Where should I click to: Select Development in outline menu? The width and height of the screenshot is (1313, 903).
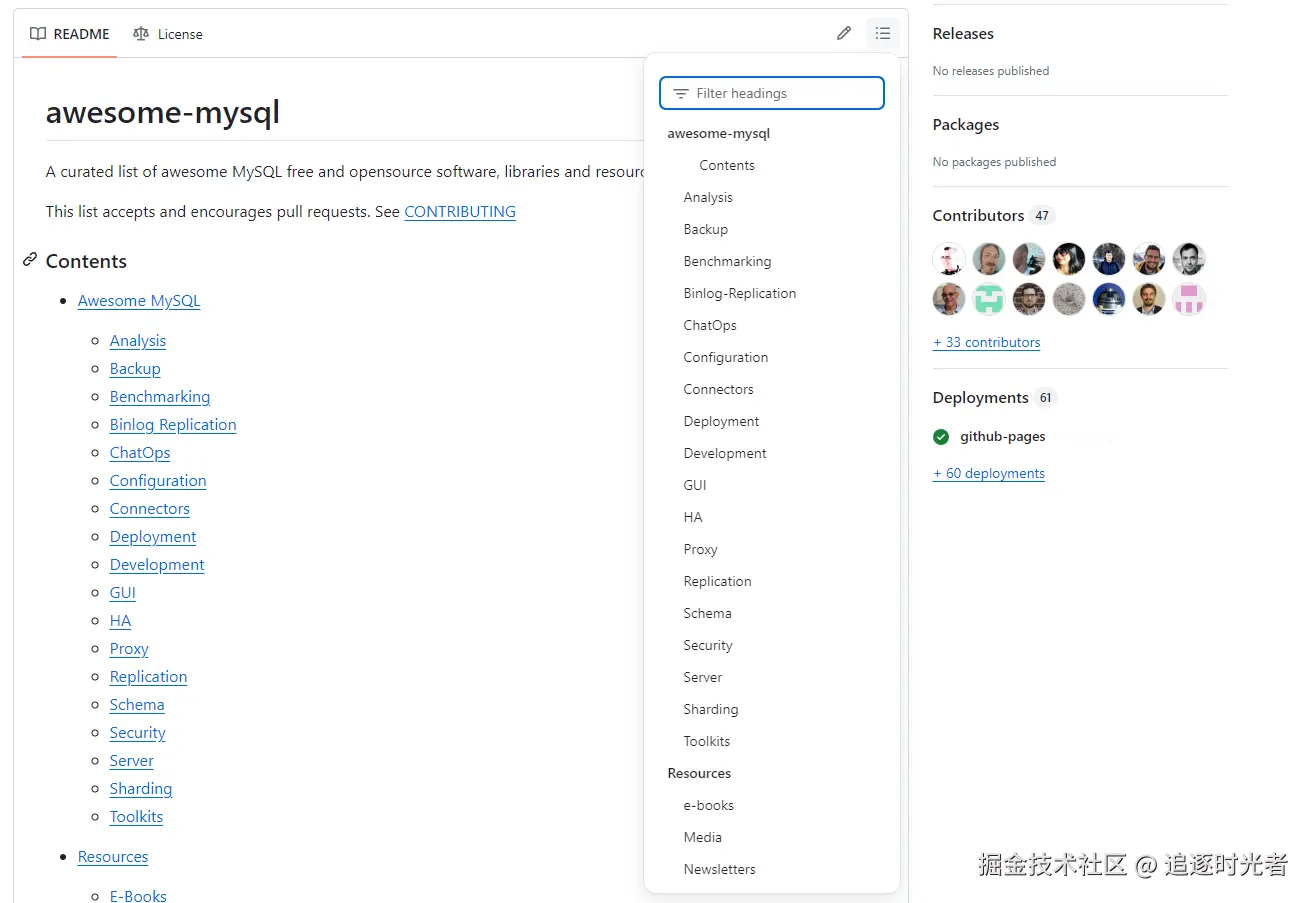725,453
